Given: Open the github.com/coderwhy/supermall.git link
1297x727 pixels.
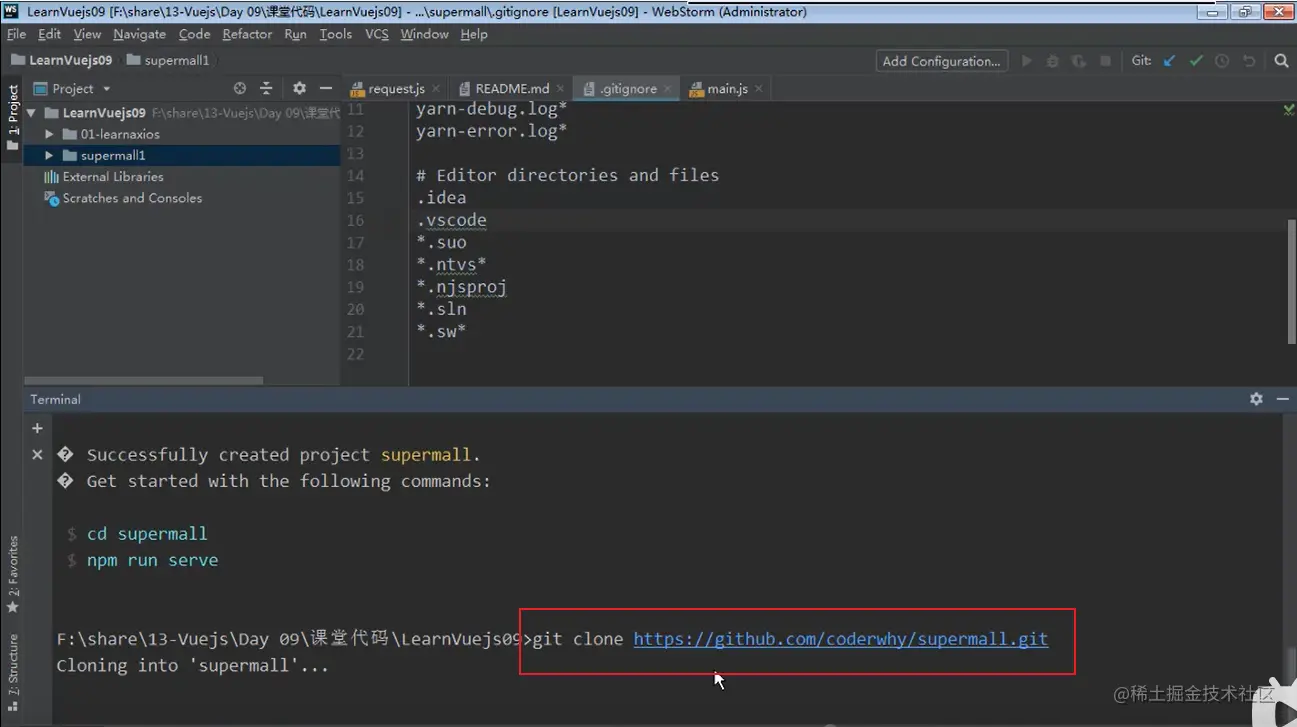Looking at the screenshot, I should (x=840, y=639).
